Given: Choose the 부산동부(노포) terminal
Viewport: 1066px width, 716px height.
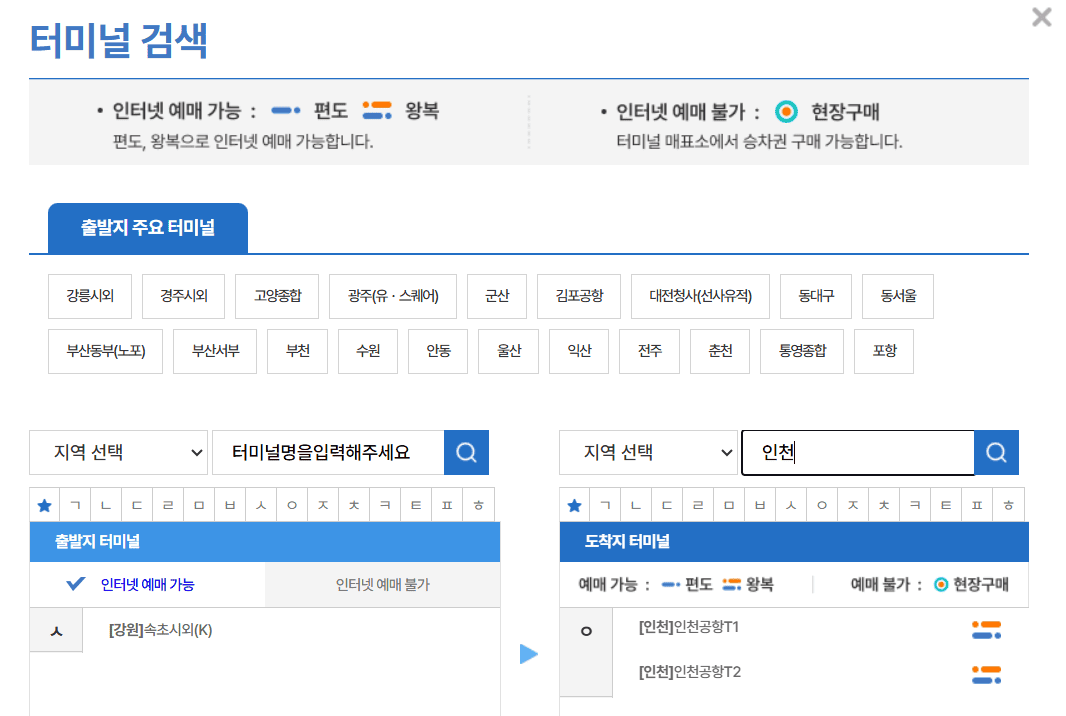Looking at the screenshot, I should [105, 352].
